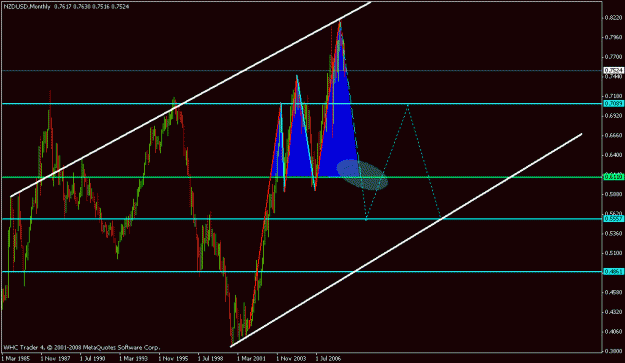Select the lower white channel trendline
The height and width of the screenshot is (363, 625).
407,239
